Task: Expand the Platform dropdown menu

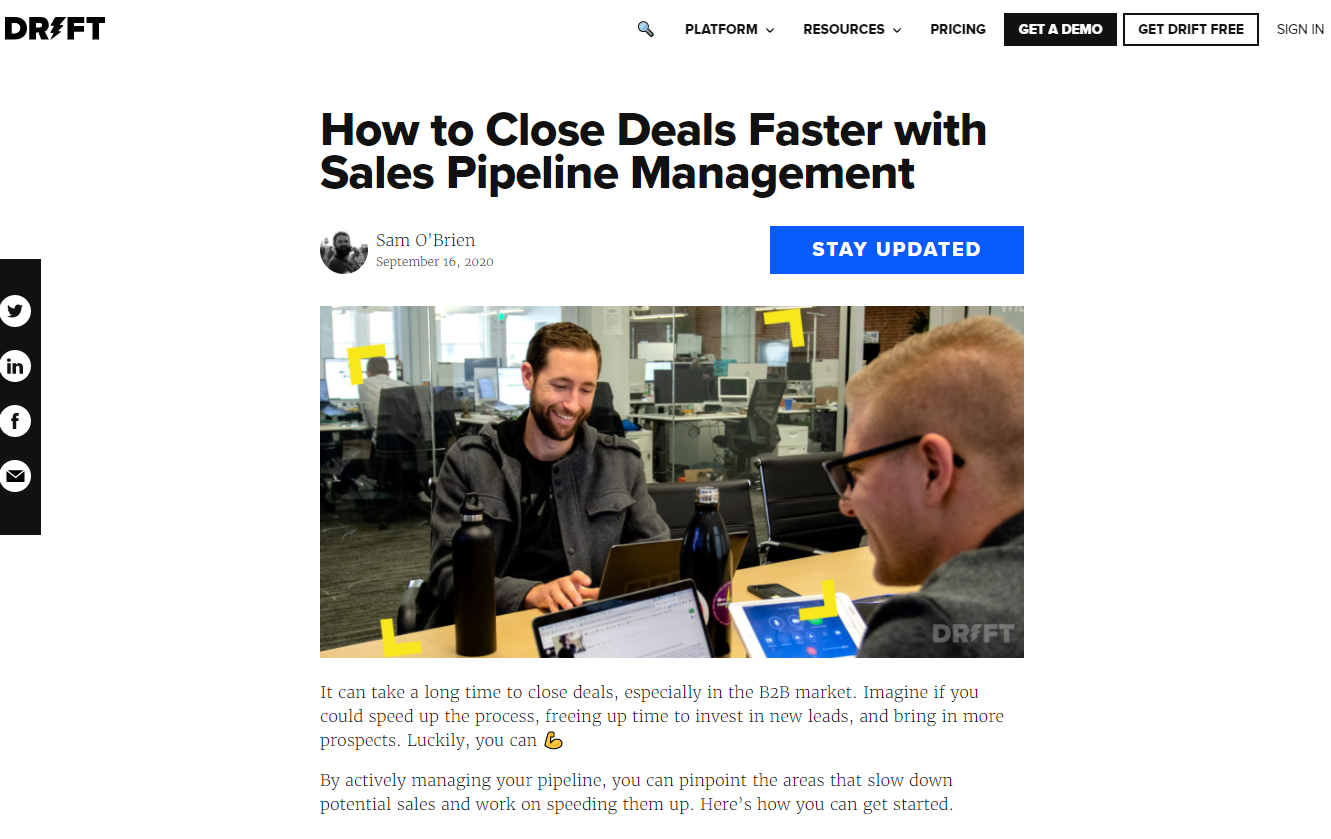Action: (729, 29)
